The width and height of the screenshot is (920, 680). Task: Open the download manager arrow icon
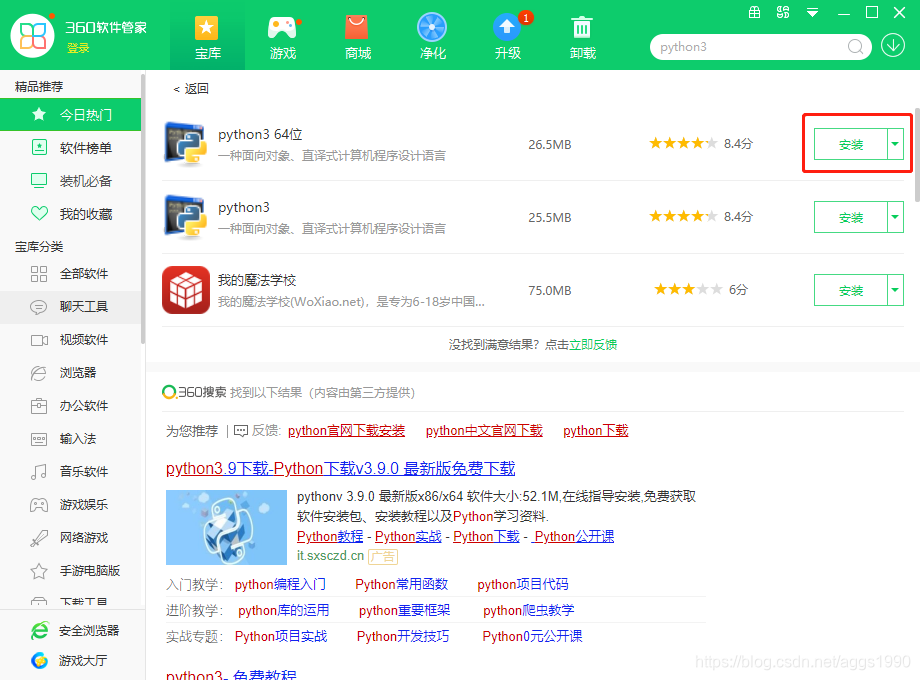[x=893, y=46]
